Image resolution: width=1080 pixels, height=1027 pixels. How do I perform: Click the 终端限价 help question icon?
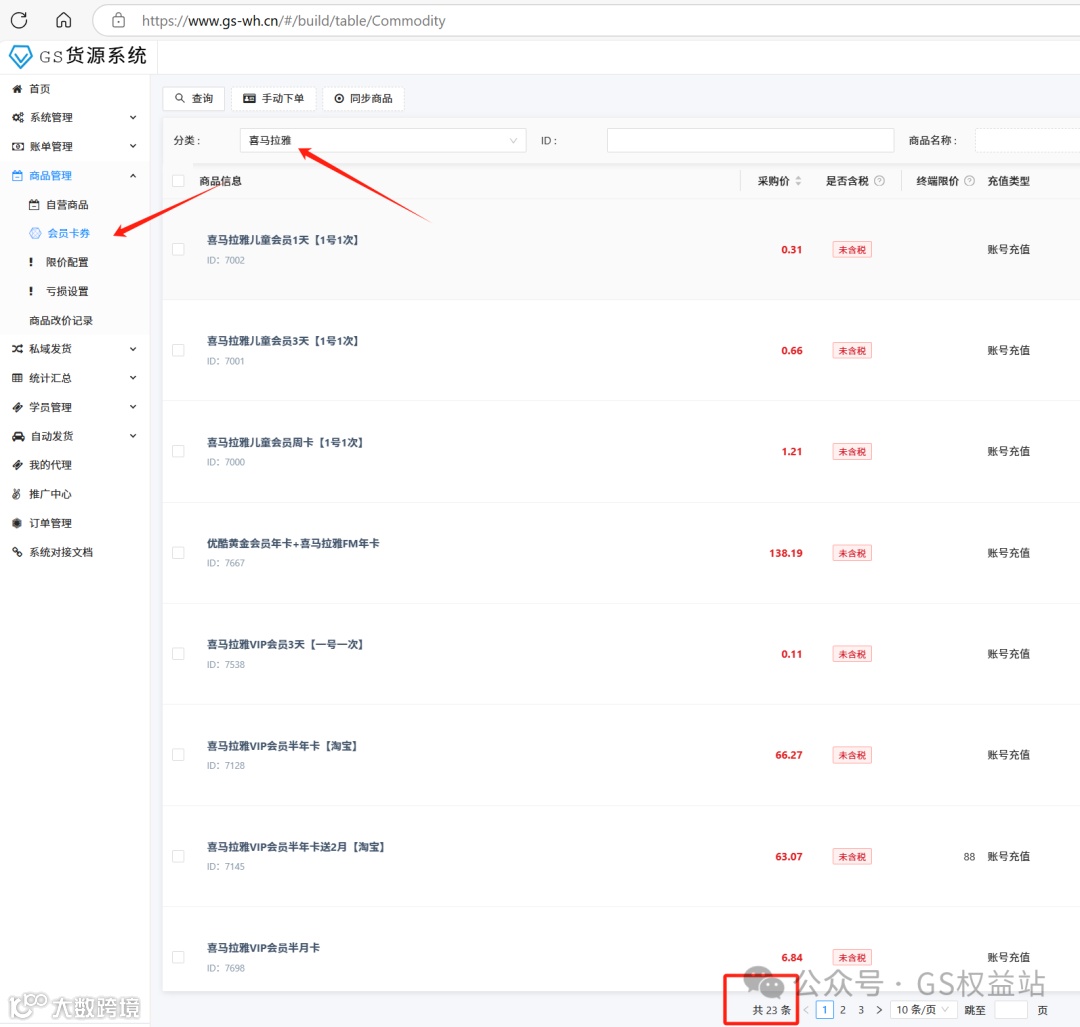click(x=970, y=181)
